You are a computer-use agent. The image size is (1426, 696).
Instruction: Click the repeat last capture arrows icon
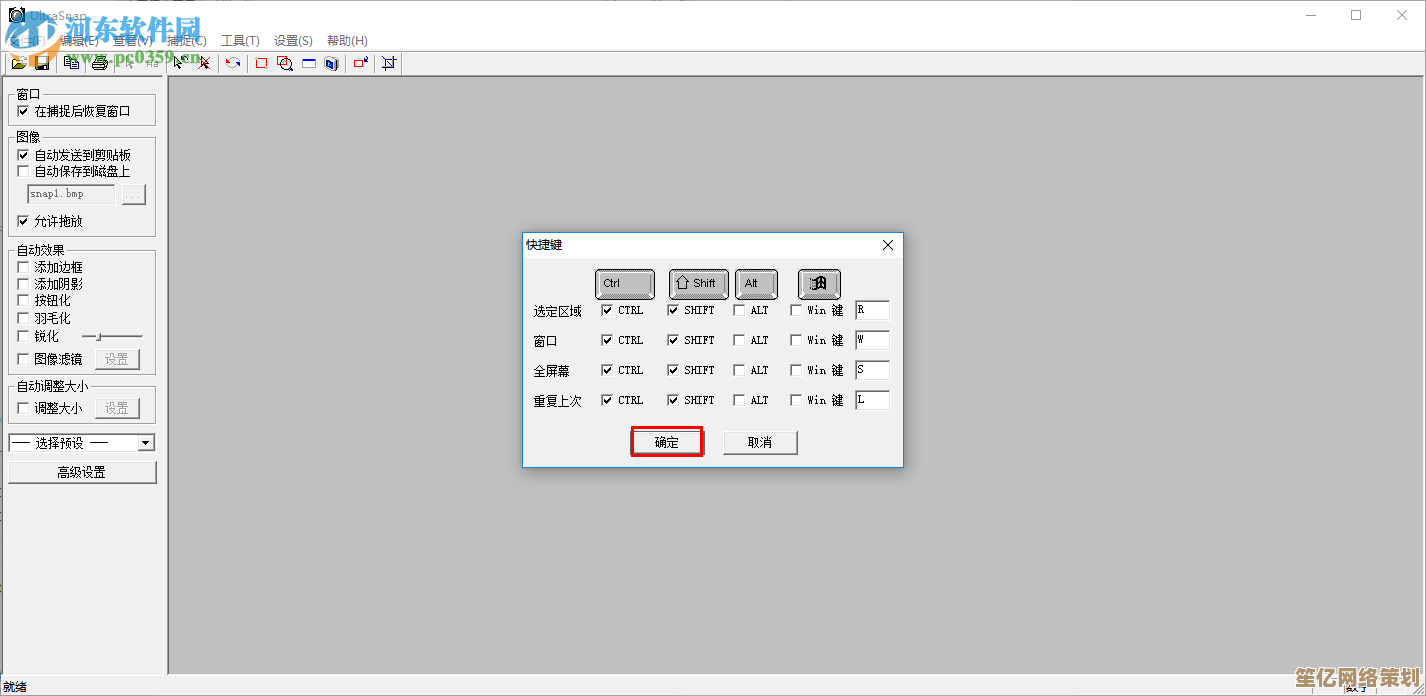233,63
